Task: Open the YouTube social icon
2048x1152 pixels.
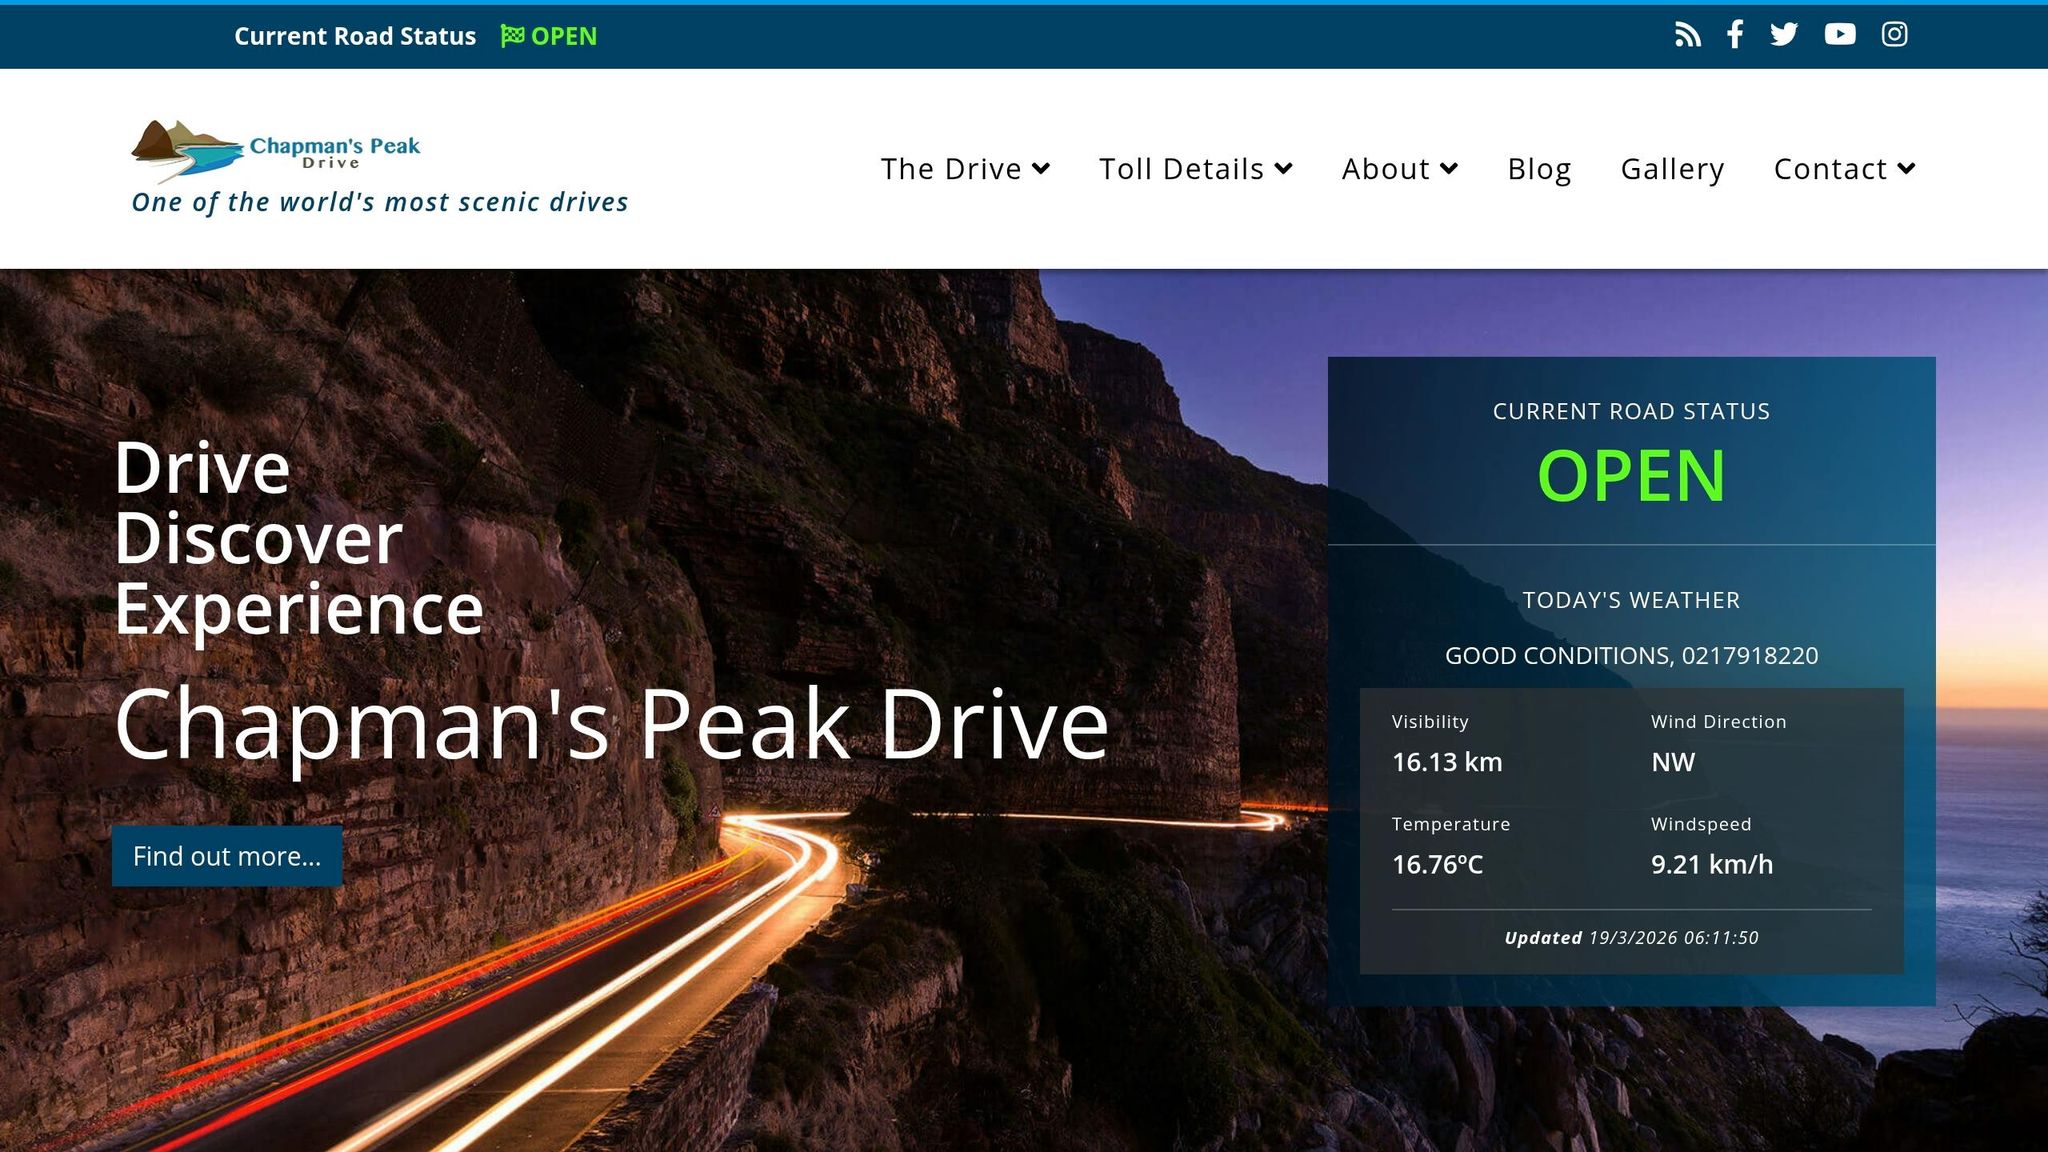Action: (x=1840, y=35)
